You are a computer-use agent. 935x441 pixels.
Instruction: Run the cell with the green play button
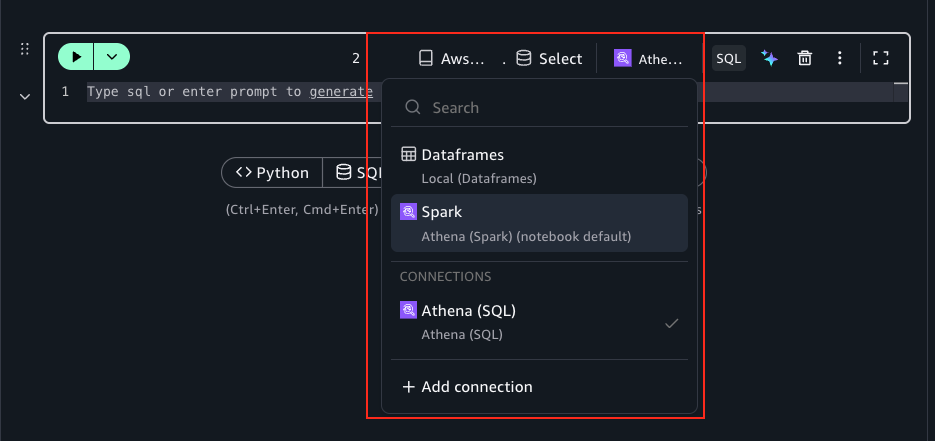pos(76,57)
